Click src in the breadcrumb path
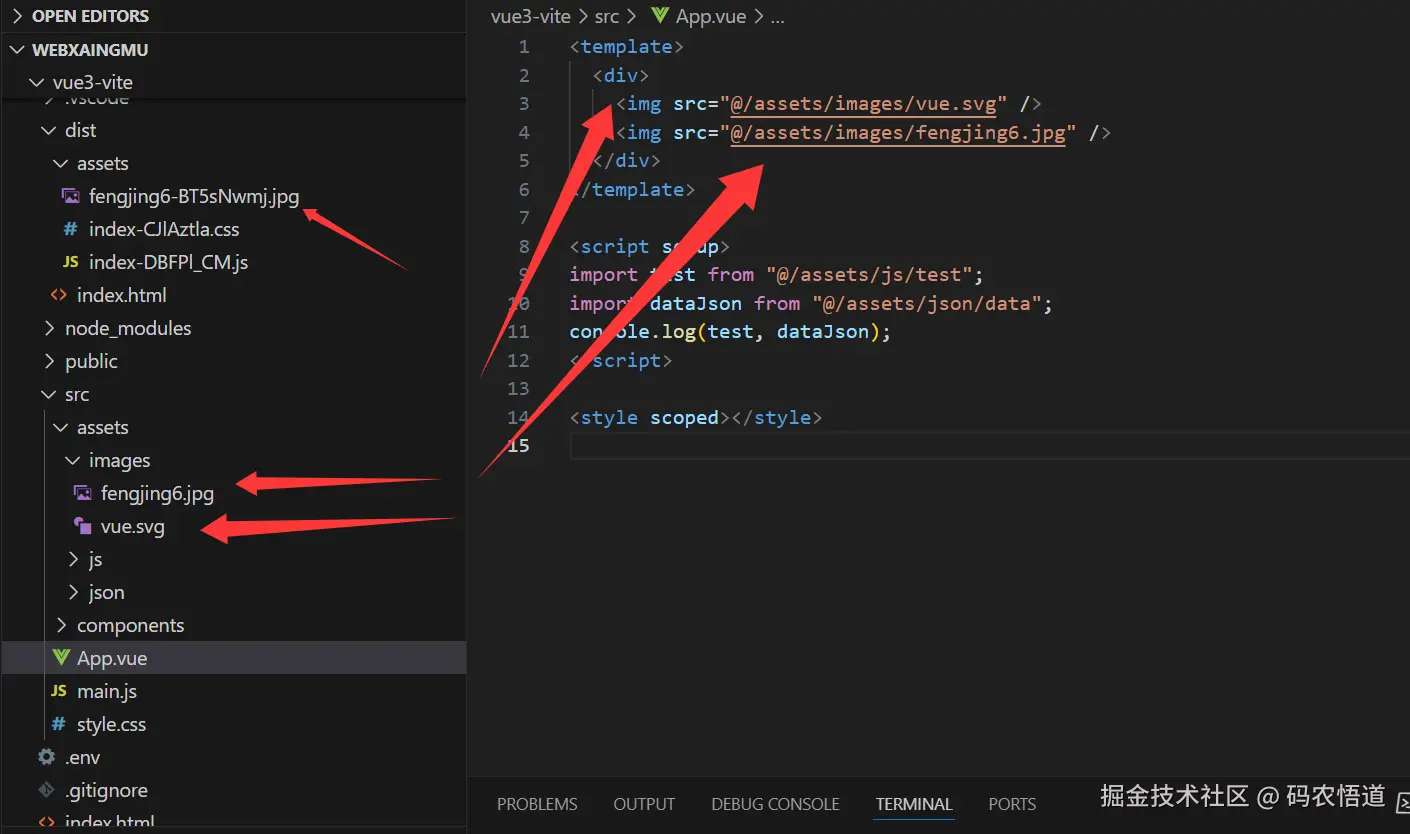This screenshot has width=1410, height=834. (x=607, y=17)
